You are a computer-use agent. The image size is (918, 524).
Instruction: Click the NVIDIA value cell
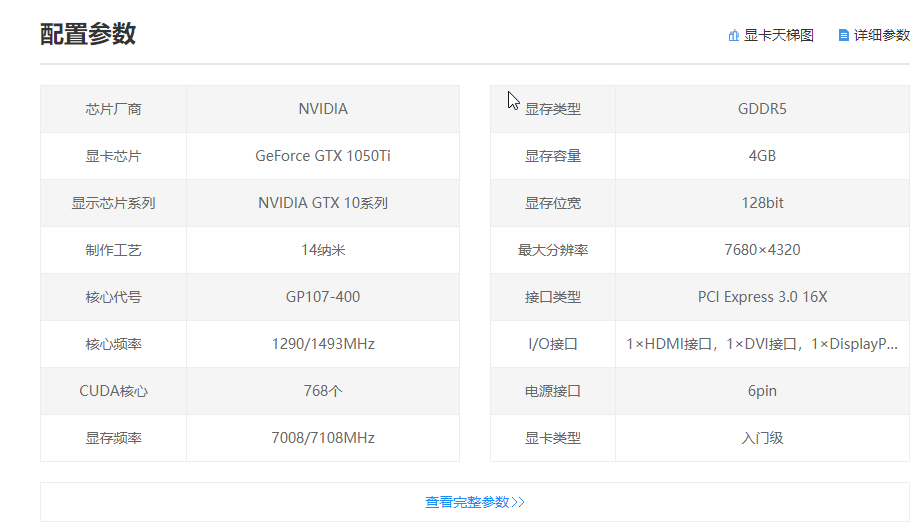(323, 109)
